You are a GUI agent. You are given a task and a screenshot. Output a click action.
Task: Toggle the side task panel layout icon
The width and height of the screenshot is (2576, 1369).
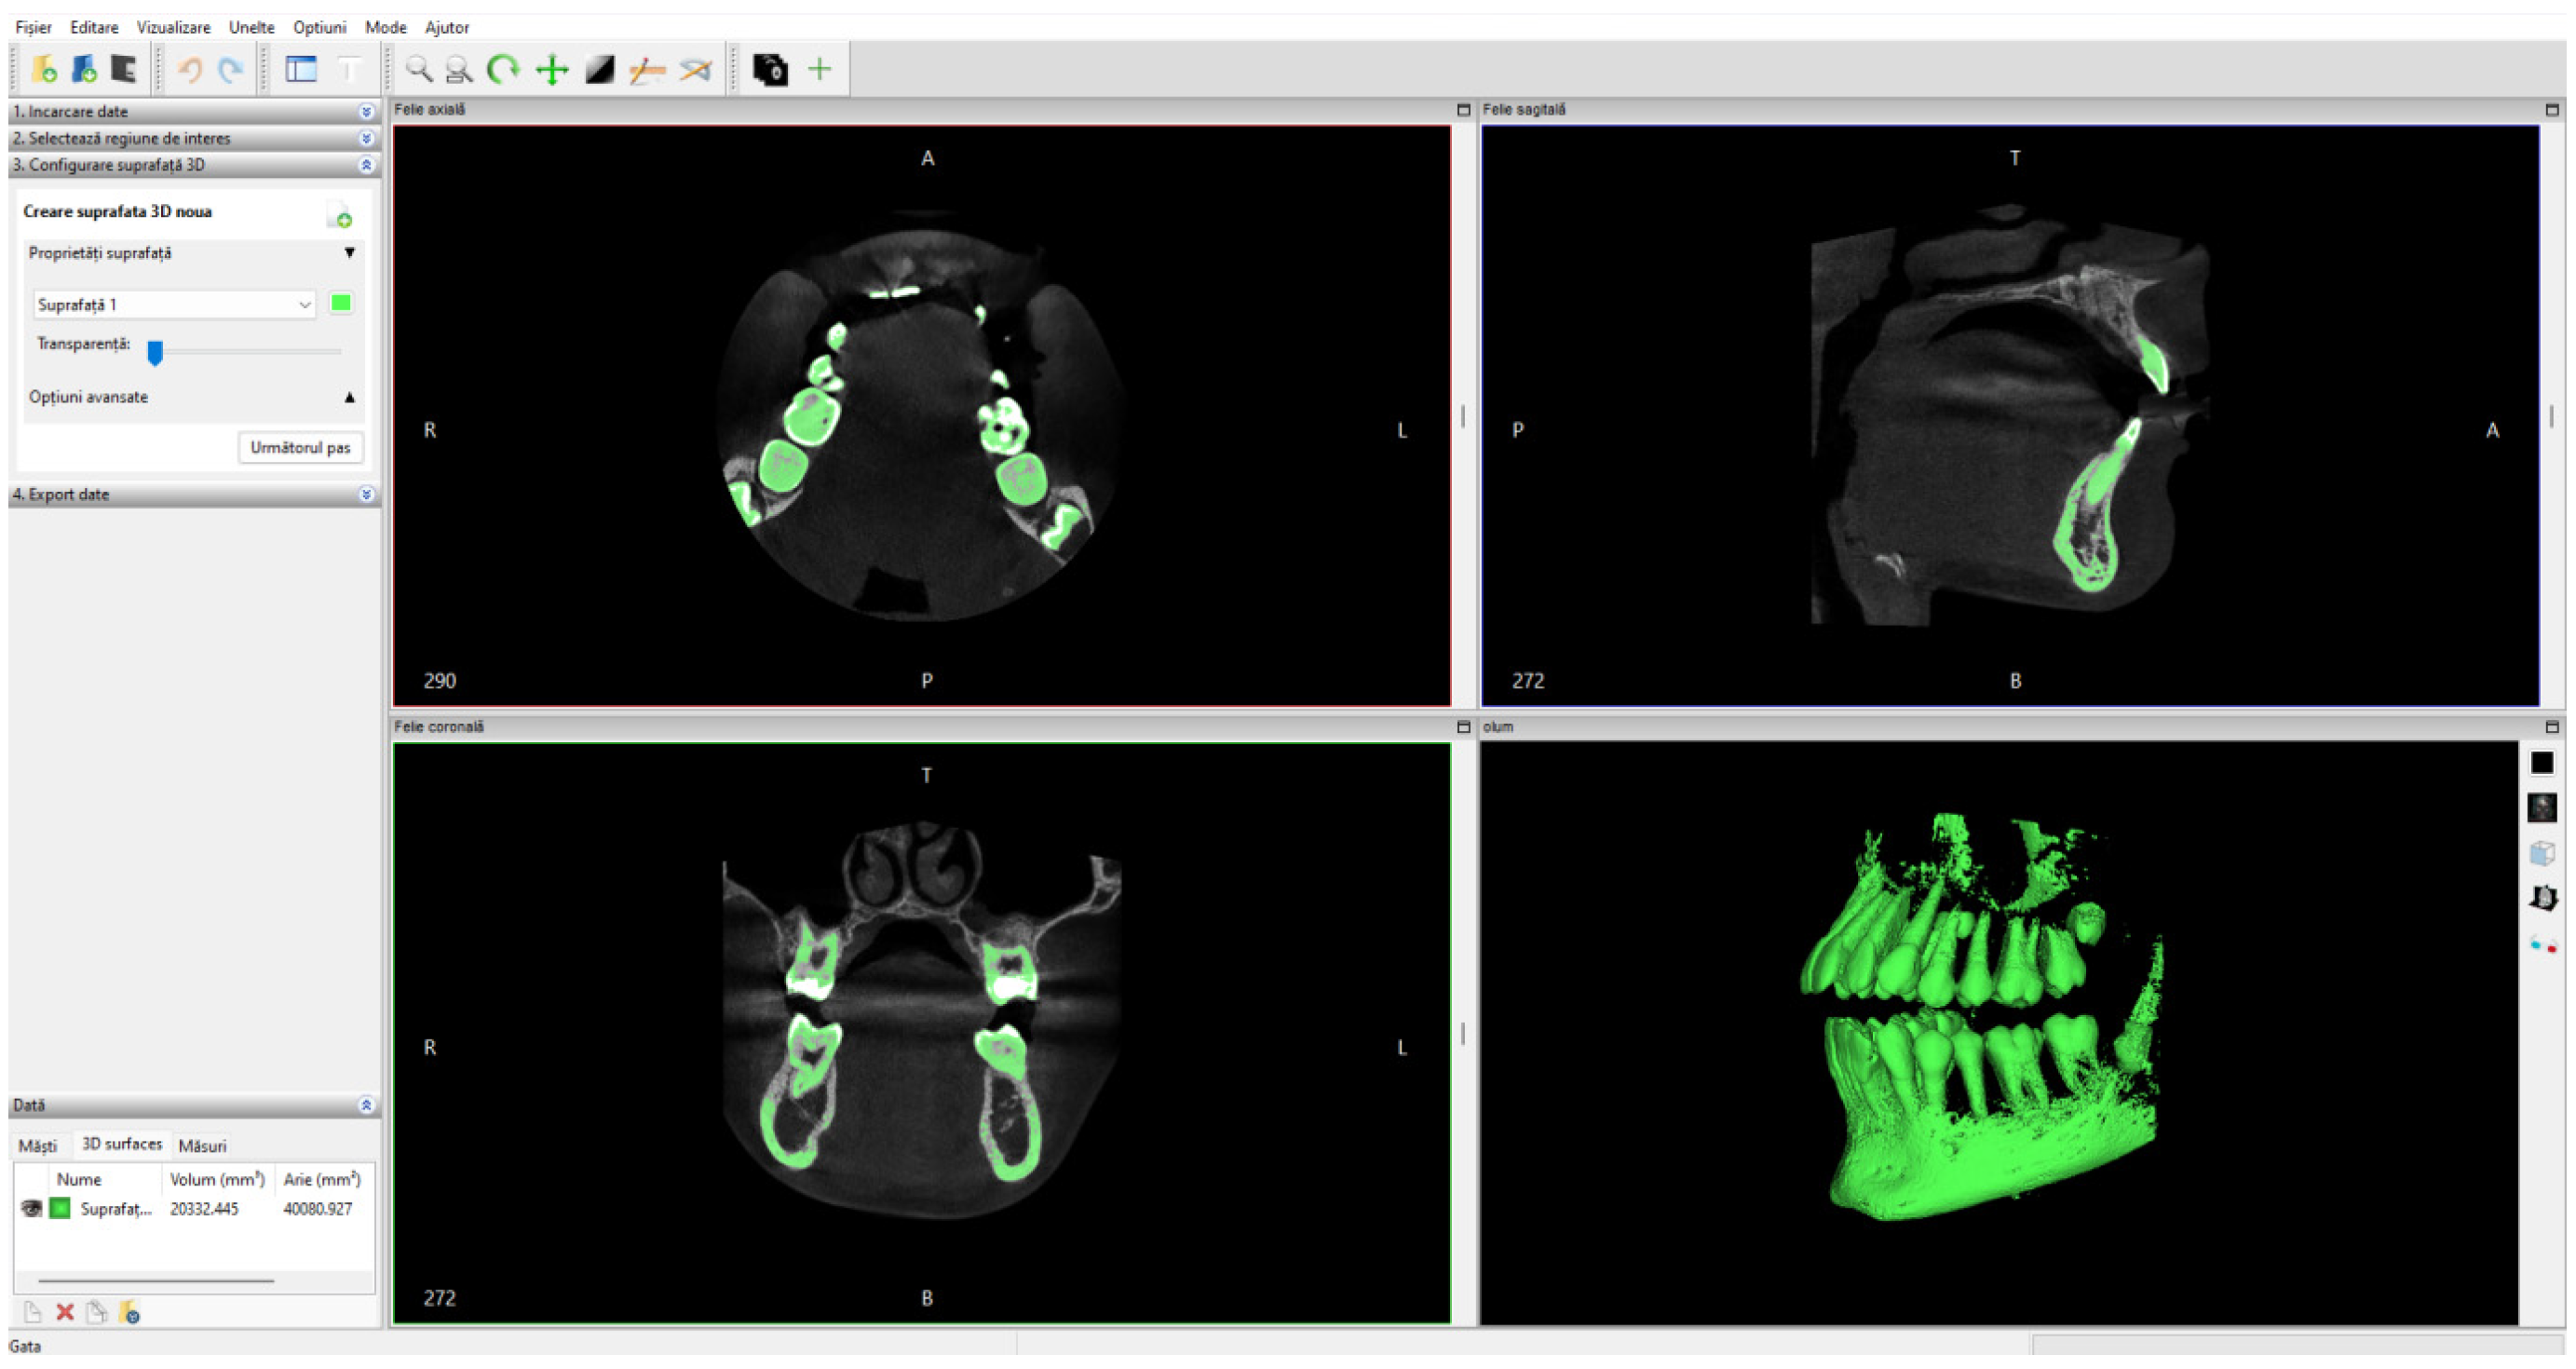pyautogui.click(x=301, y=69)
